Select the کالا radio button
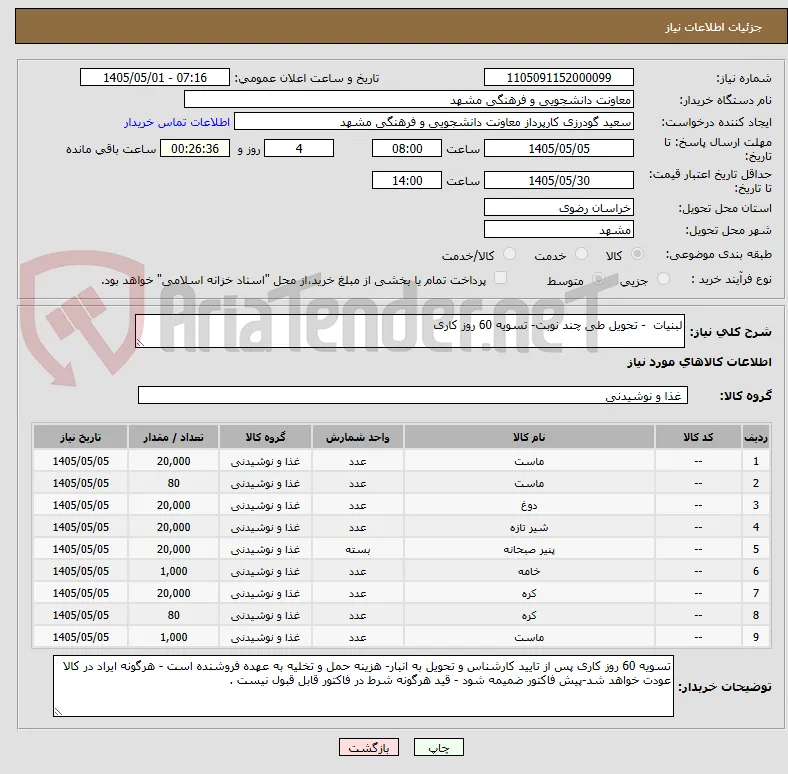The height and width of the screenshot is (774, 788). tap(637, 254)
